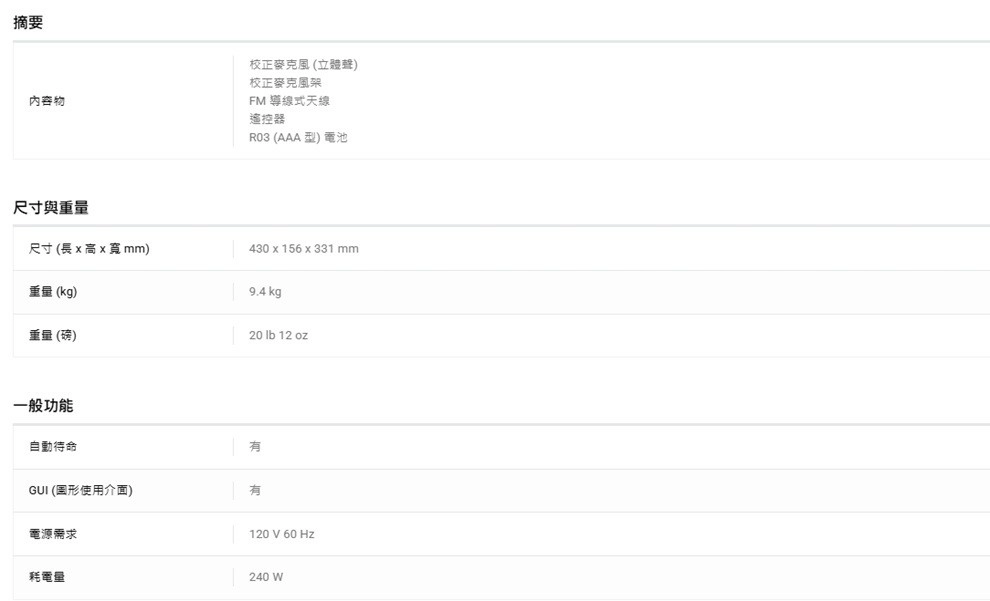
Task: Select the 電源需求 row label
Action: point(53,534)
